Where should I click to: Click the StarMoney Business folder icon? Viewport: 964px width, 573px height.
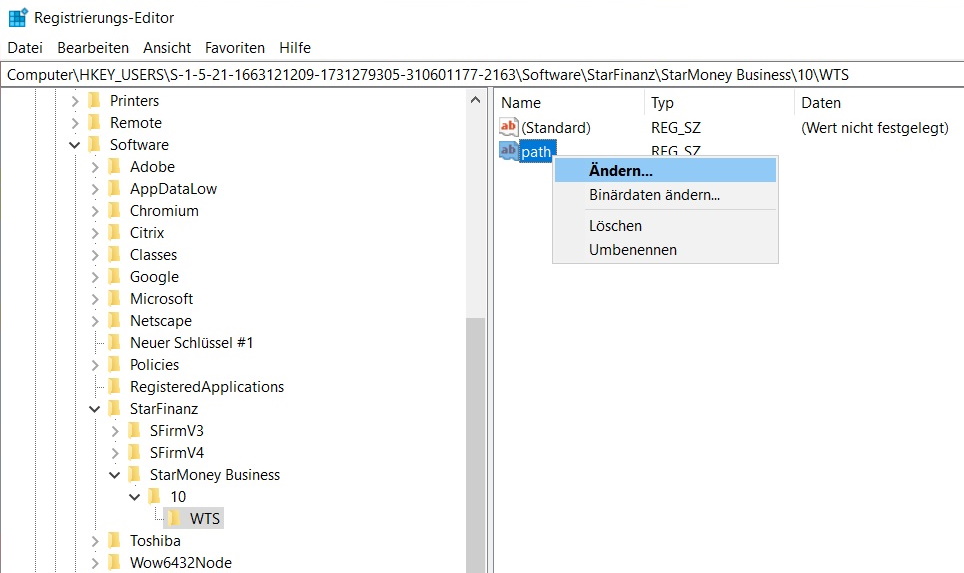135,475
